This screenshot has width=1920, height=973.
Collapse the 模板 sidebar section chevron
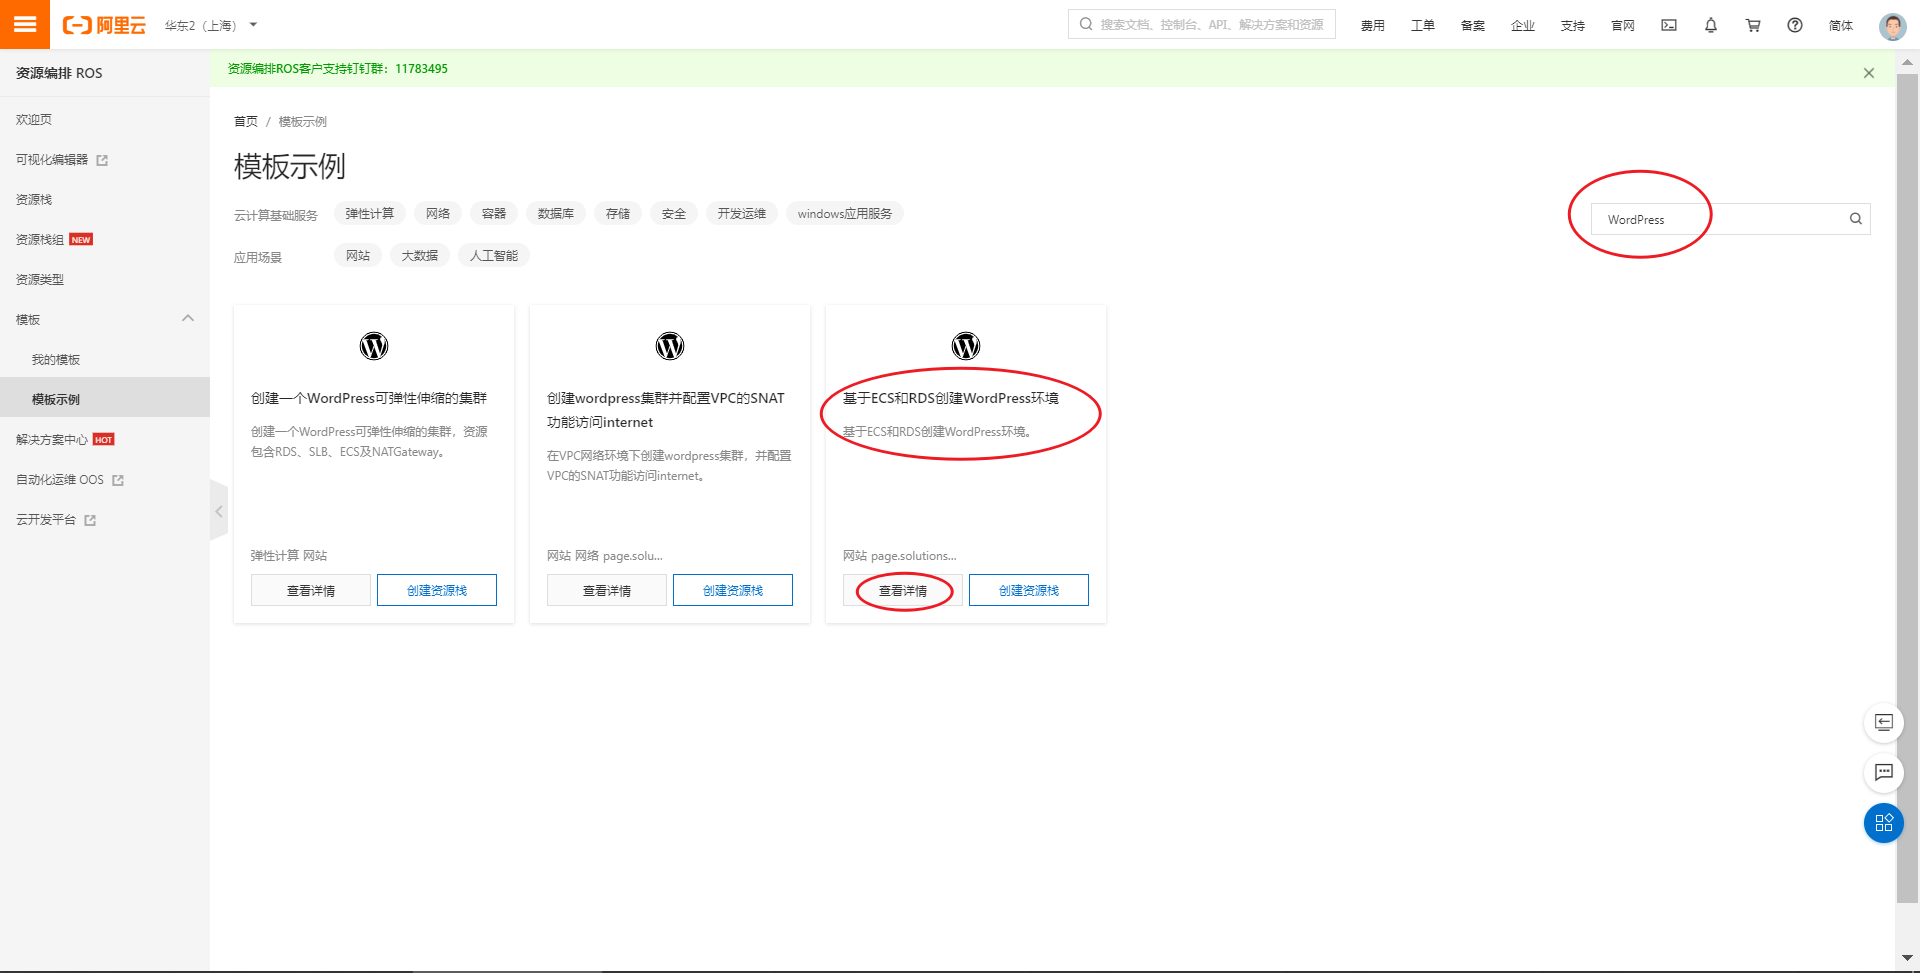pos(188,319)
